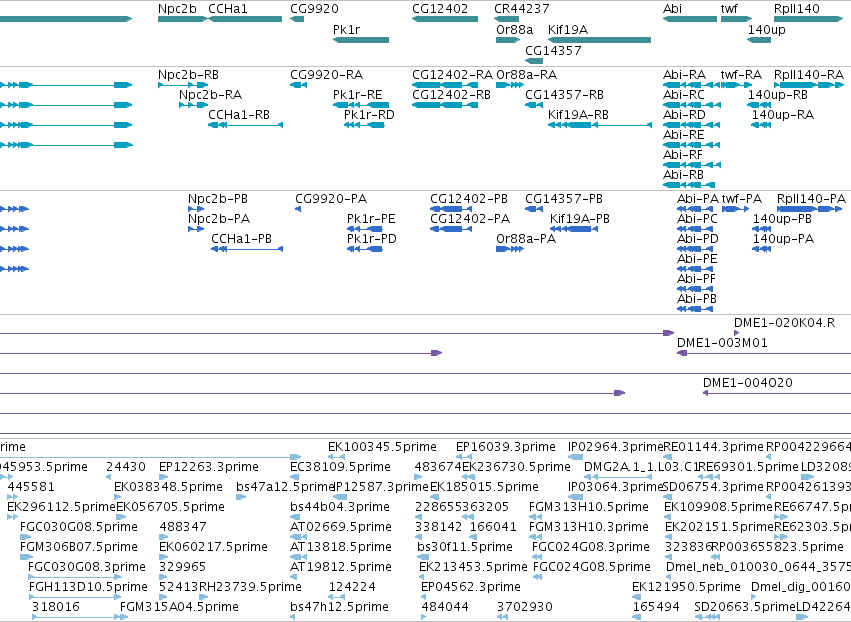Image resolution: width=851 pixels, height=622 pixels.
Task: Open transcript Npc2b-RB
Action: [x=183, y=85]
